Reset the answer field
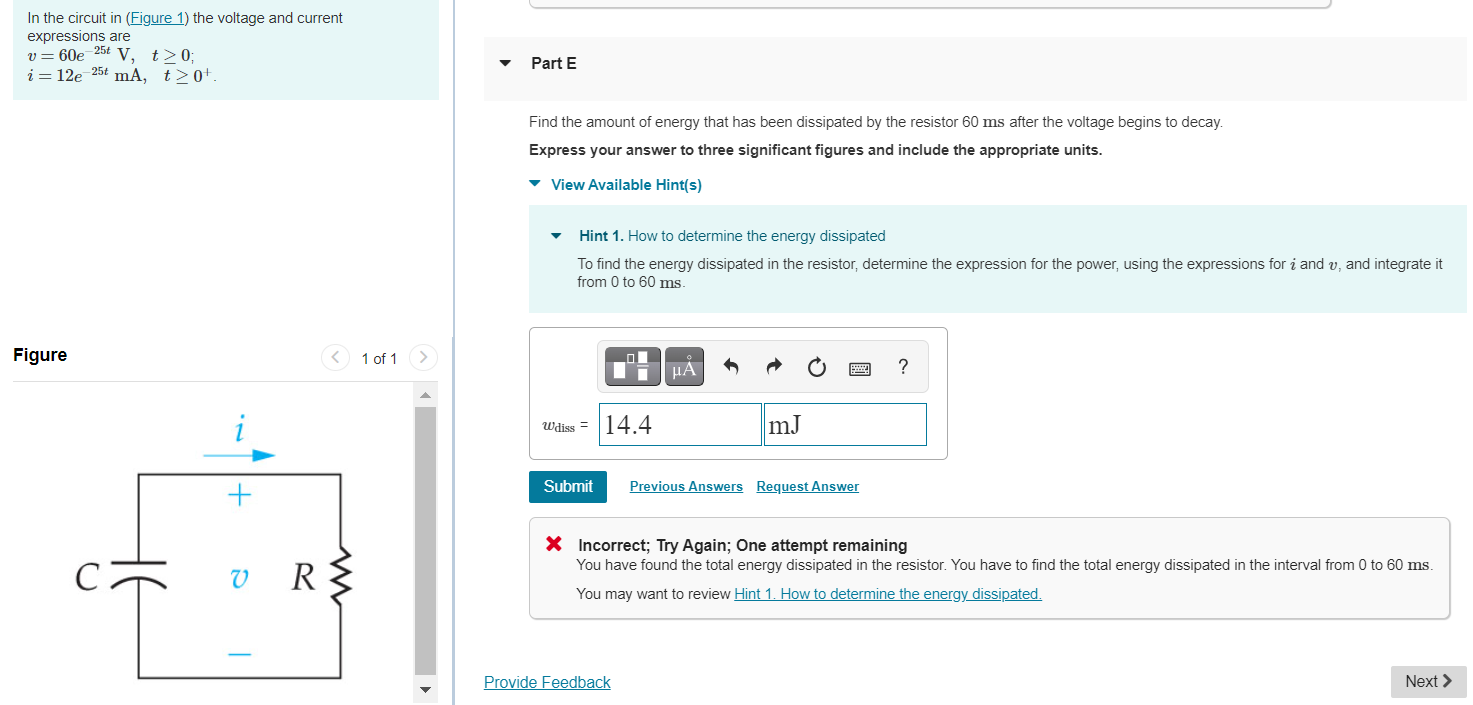Viewport: 1473px width, 705px height. coord(817,368)
